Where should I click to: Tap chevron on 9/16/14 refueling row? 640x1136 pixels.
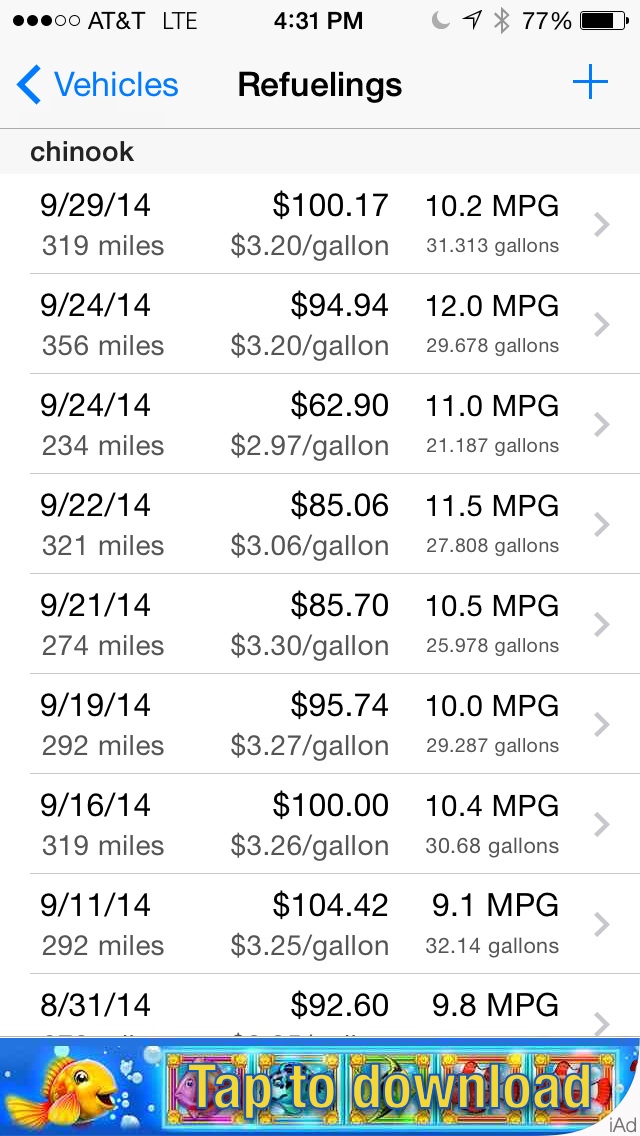[x=601, y=825]
